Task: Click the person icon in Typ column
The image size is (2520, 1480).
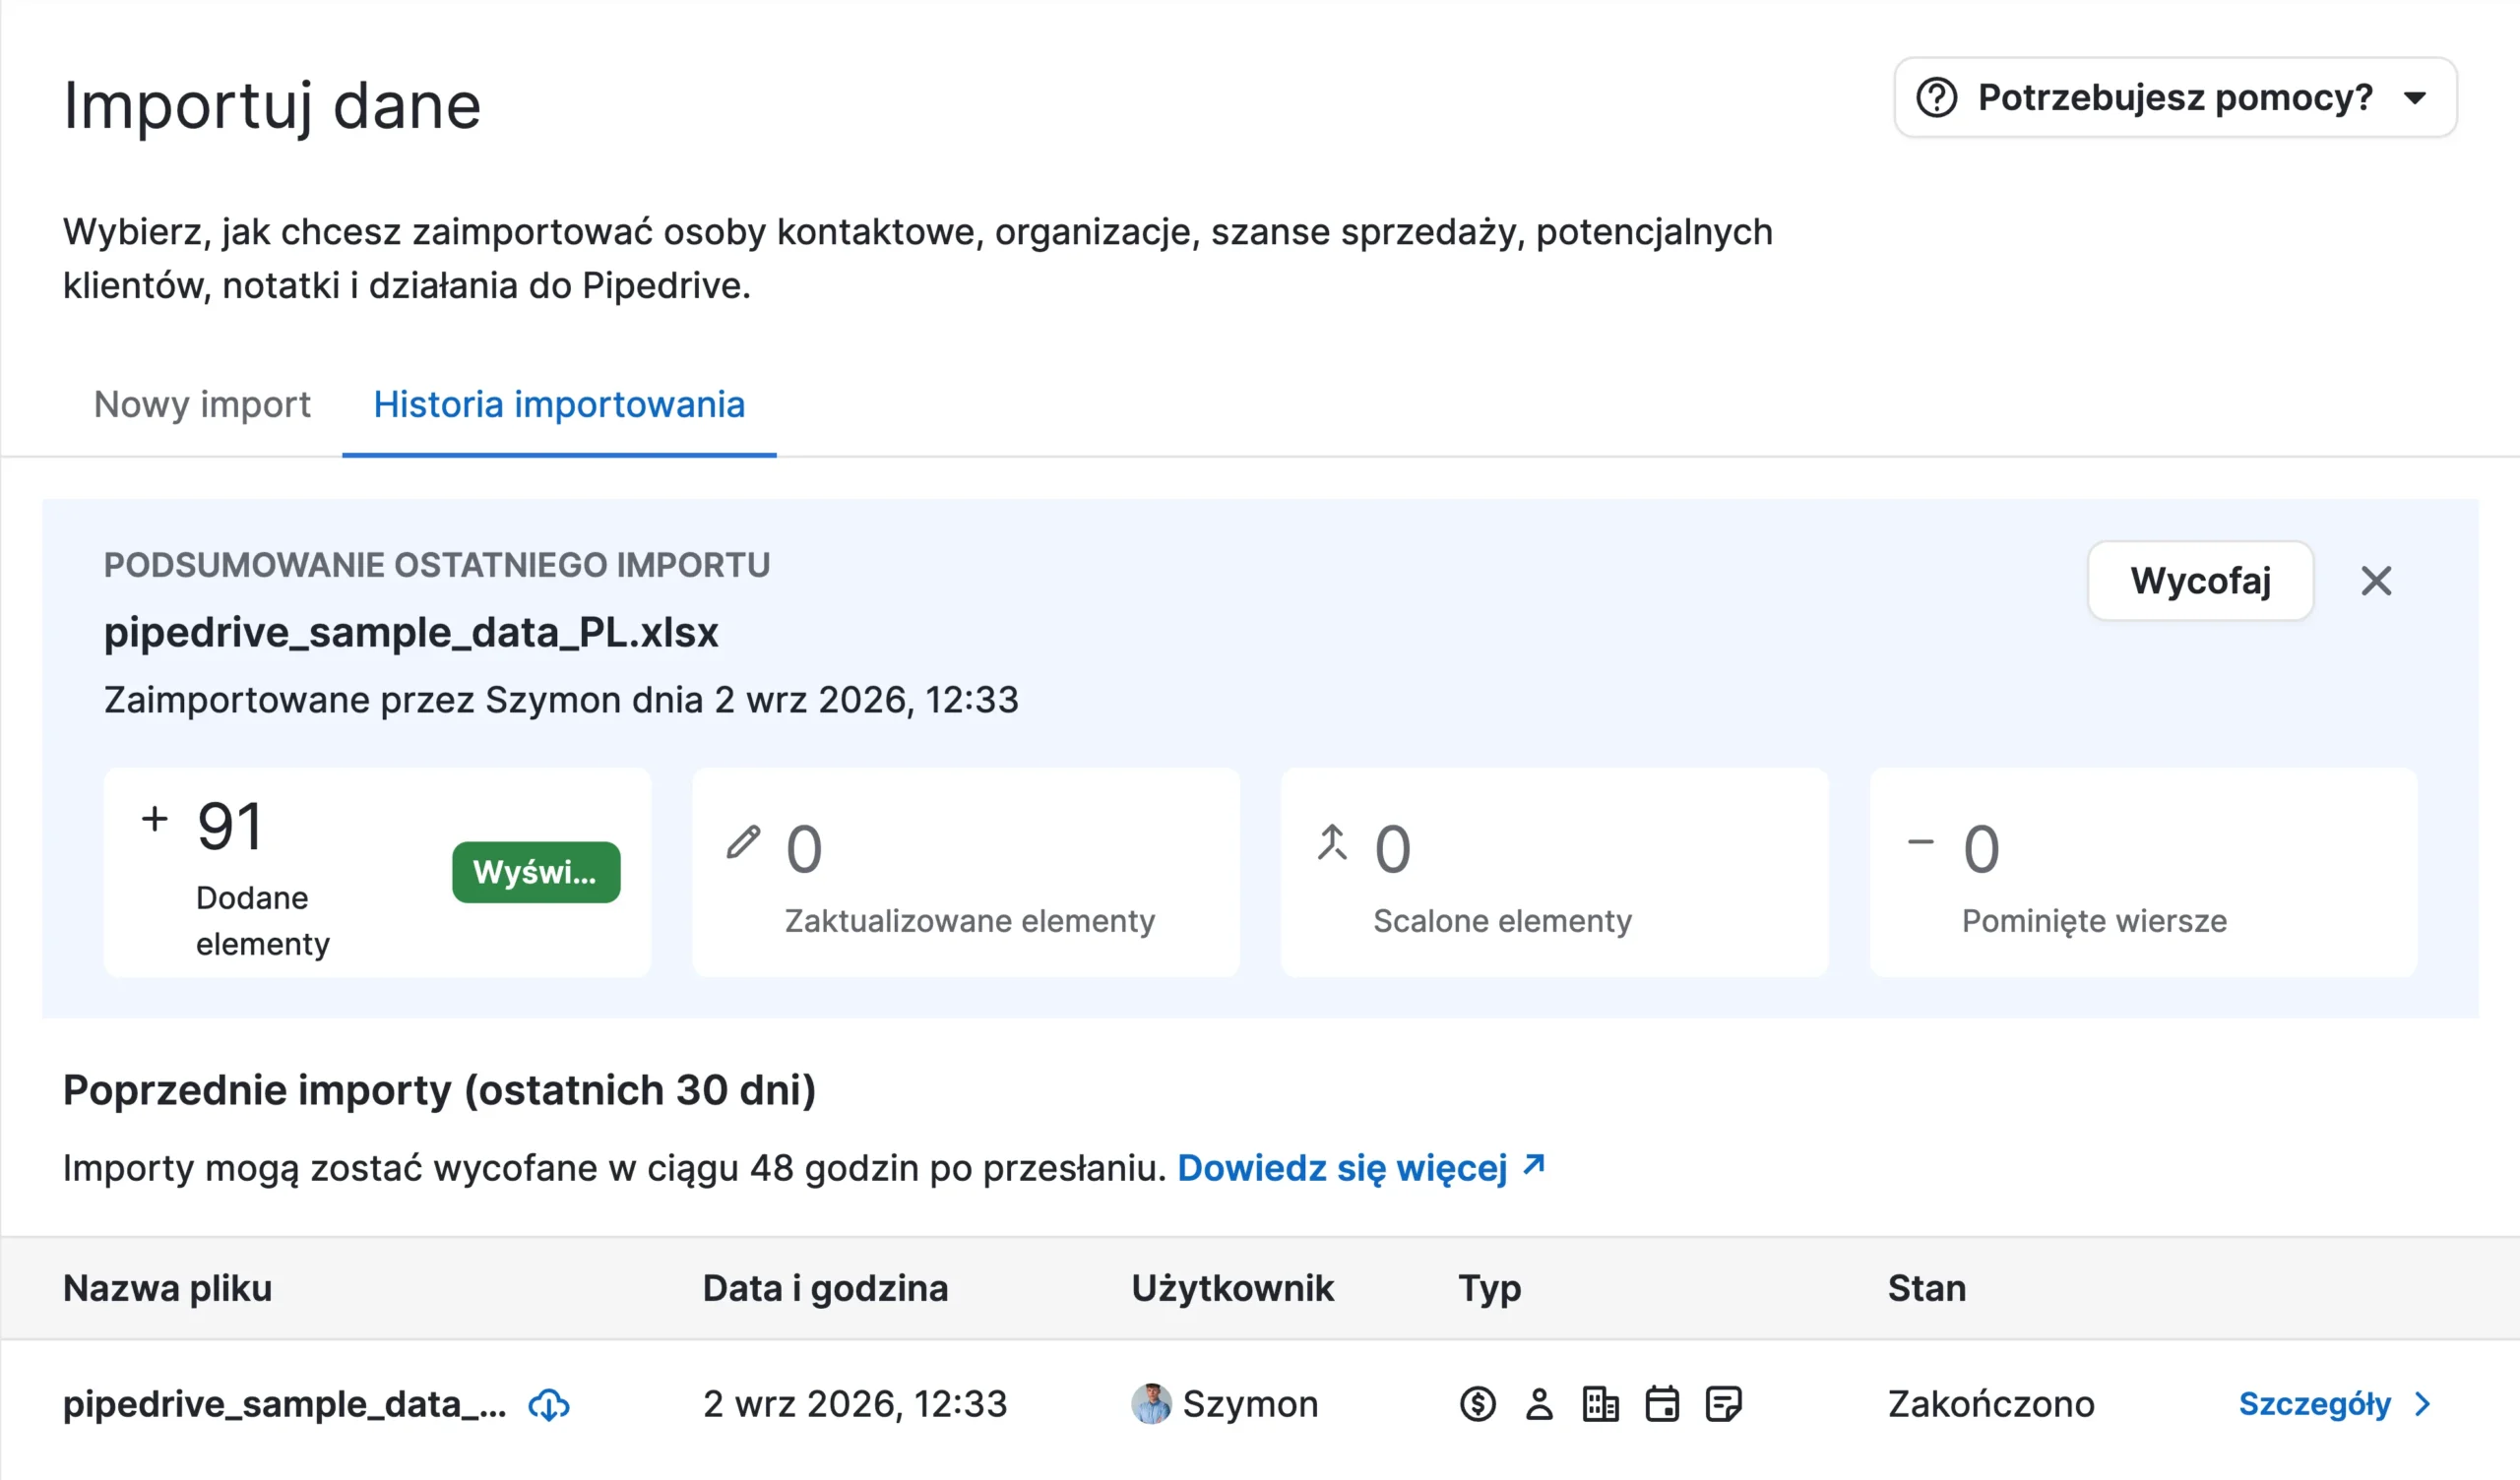Action: (x=1539, y=1404)
